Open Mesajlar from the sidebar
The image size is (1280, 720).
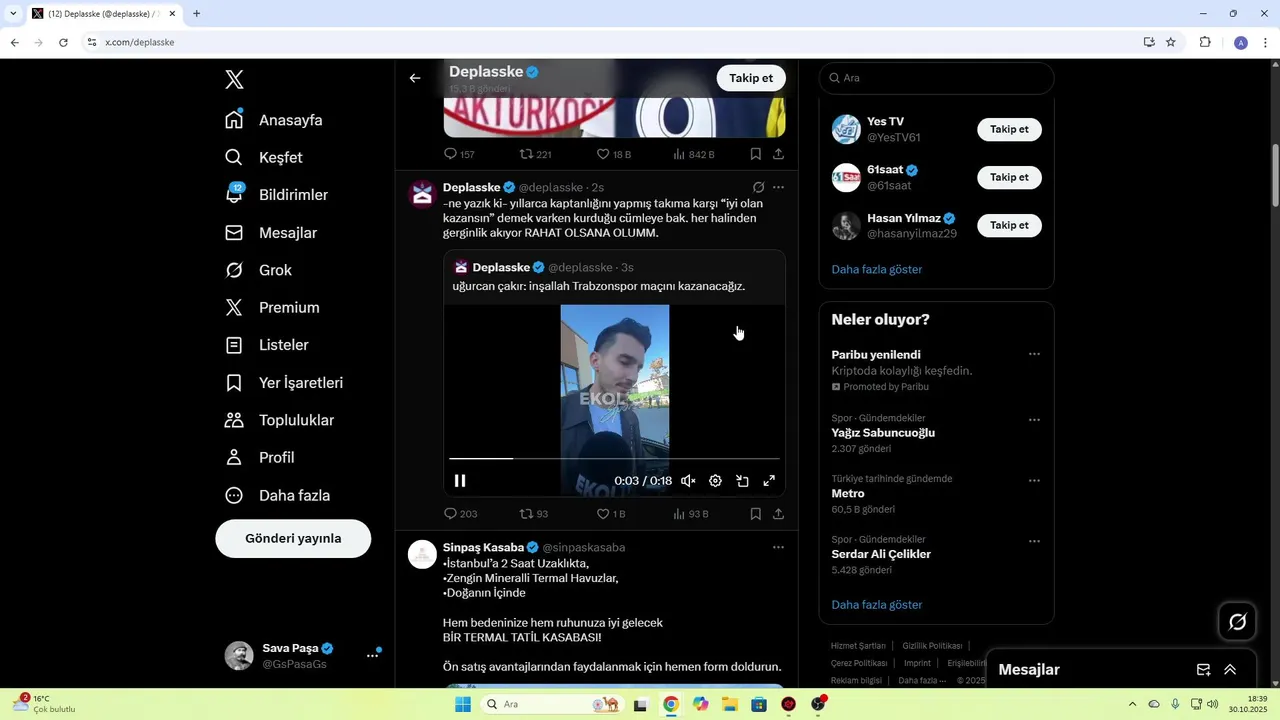pyautogui.click(x=270, y=233)
